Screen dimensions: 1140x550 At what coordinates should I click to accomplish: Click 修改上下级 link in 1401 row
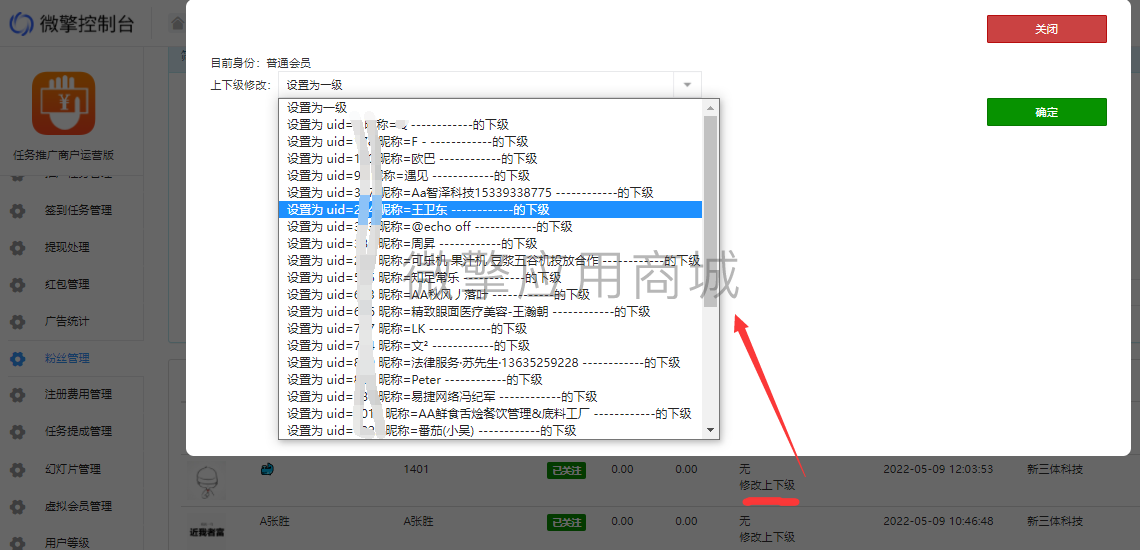click(767, 485)
